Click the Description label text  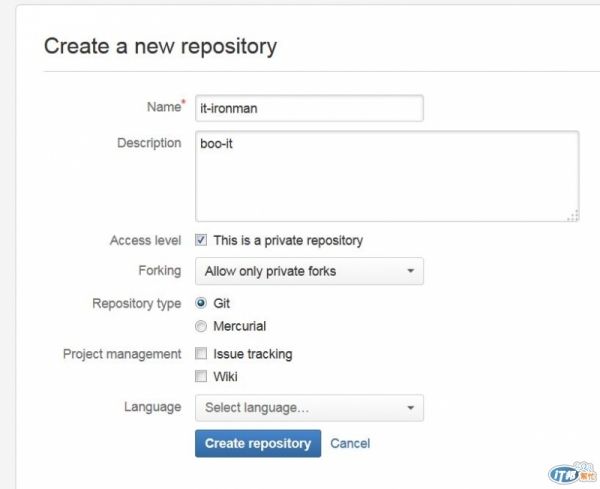[x=149, y=143]
